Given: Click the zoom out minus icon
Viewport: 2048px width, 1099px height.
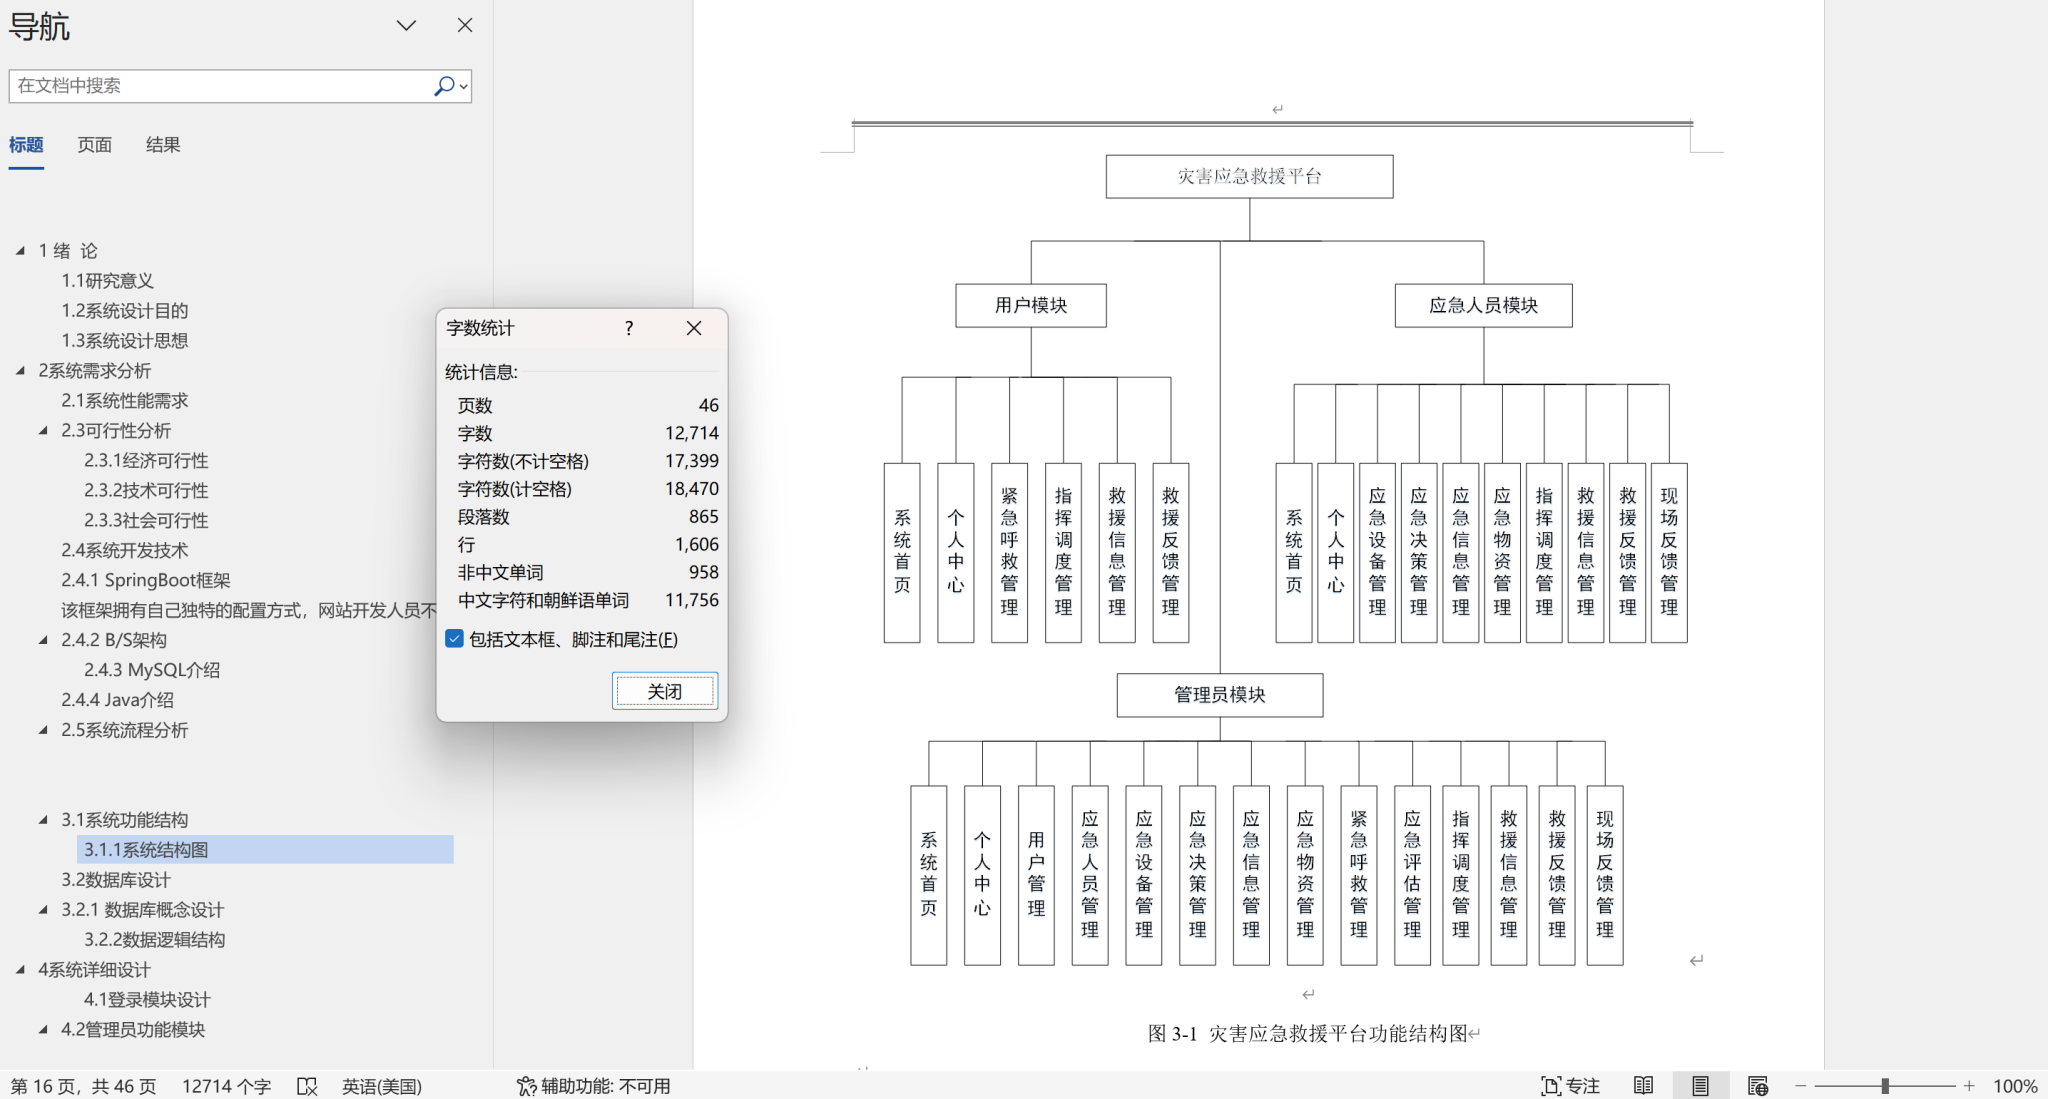Looking at the screenshot, I should (x=1801, y=1086).
